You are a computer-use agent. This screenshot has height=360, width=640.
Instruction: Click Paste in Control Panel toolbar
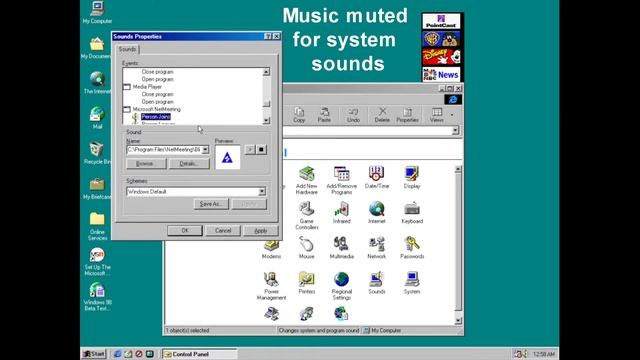pyautogui.click(x=324, y=115)
